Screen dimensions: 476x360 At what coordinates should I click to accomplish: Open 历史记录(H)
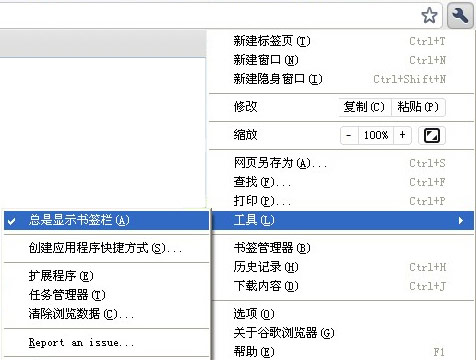343,267
